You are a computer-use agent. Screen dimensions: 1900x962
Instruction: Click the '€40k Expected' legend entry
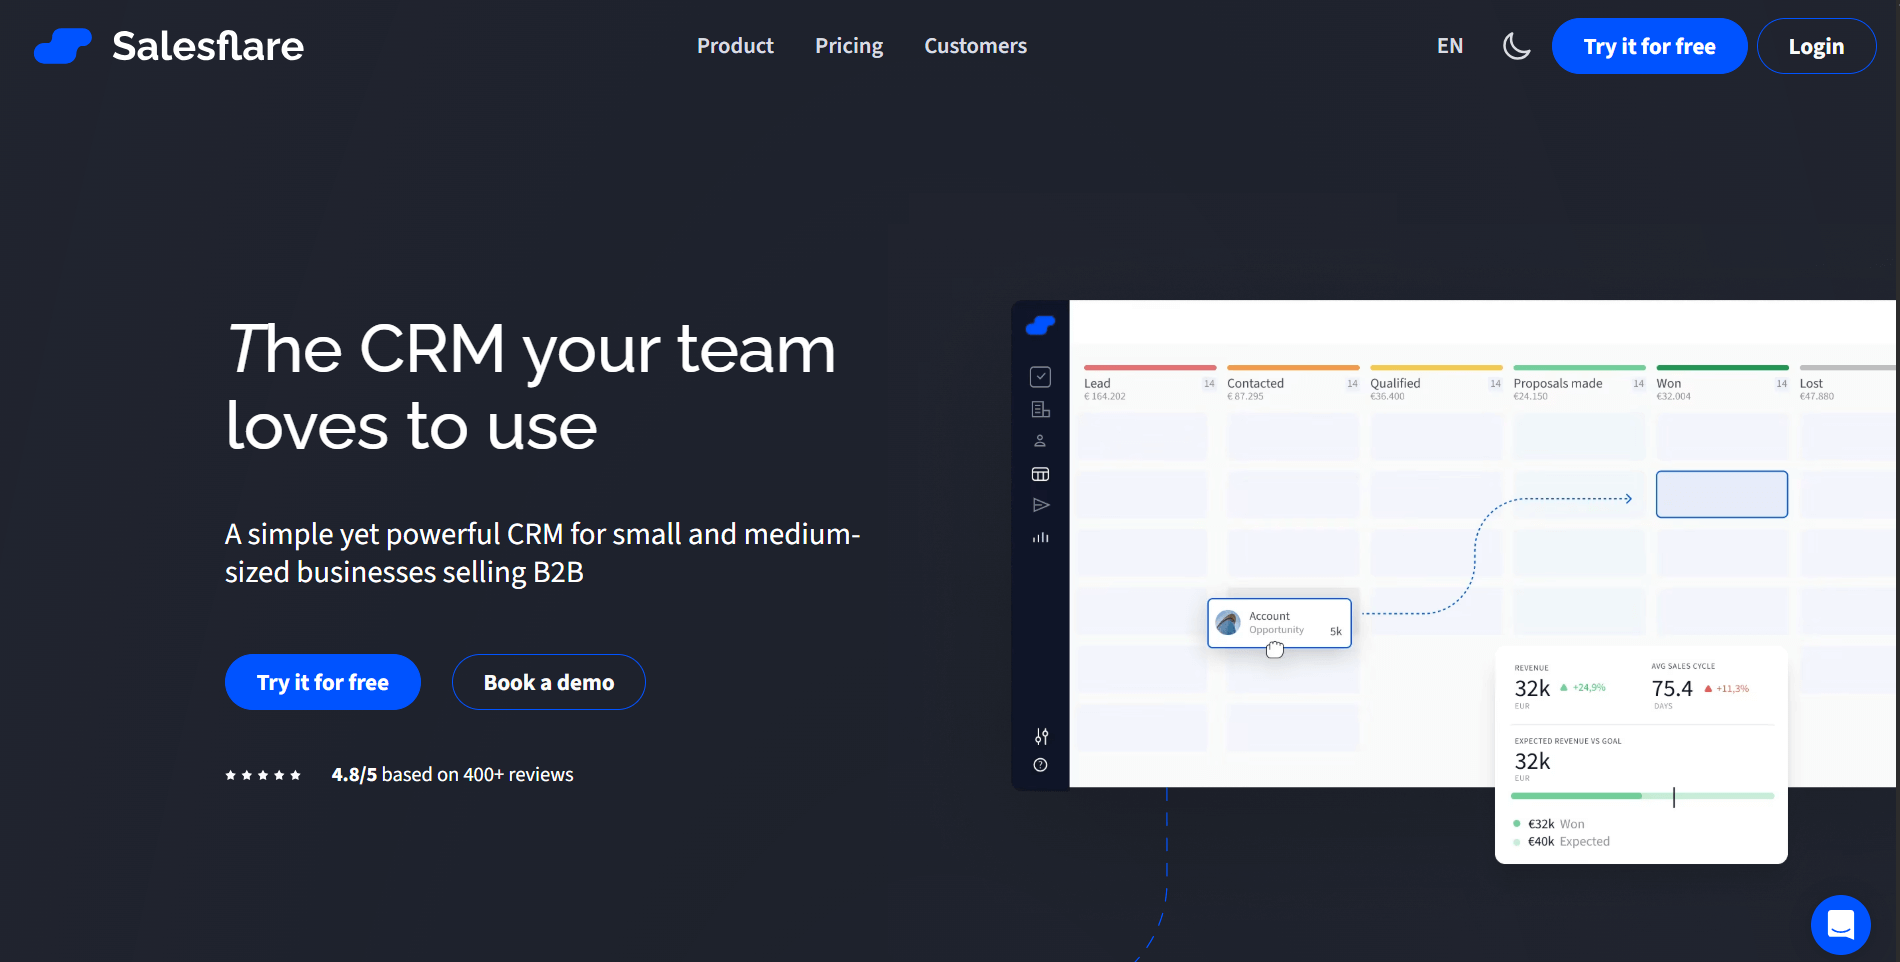[1561, 842]
